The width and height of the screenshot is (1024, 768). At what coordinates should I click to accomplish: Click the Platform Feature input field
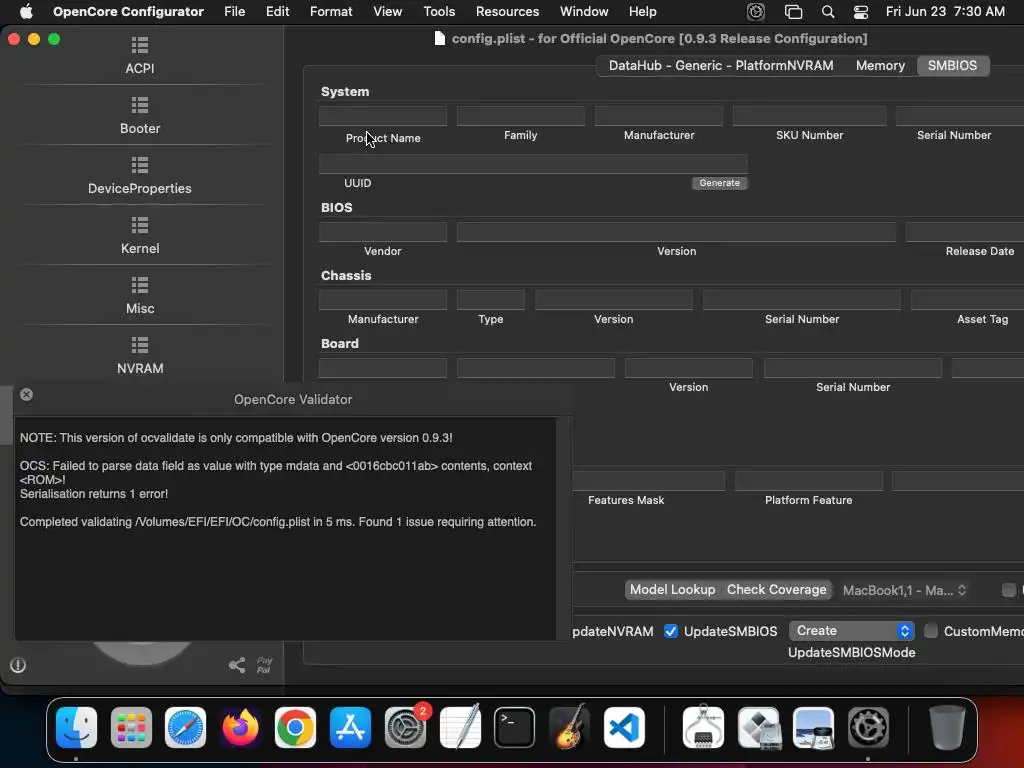click(x=808, y=481)
